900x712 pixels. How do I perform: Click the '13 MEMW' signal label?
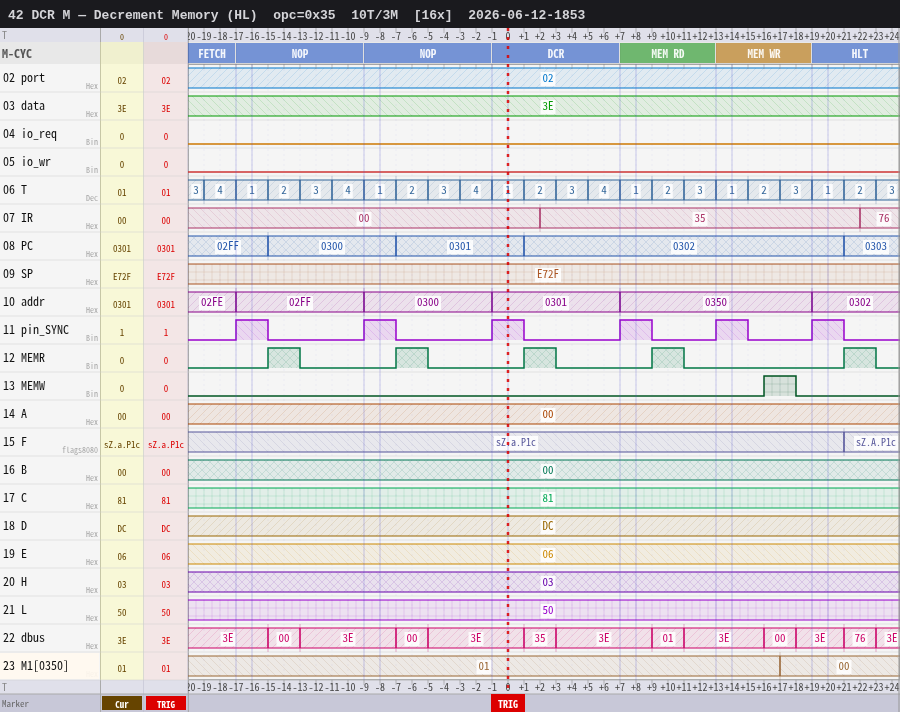point(24,386)
